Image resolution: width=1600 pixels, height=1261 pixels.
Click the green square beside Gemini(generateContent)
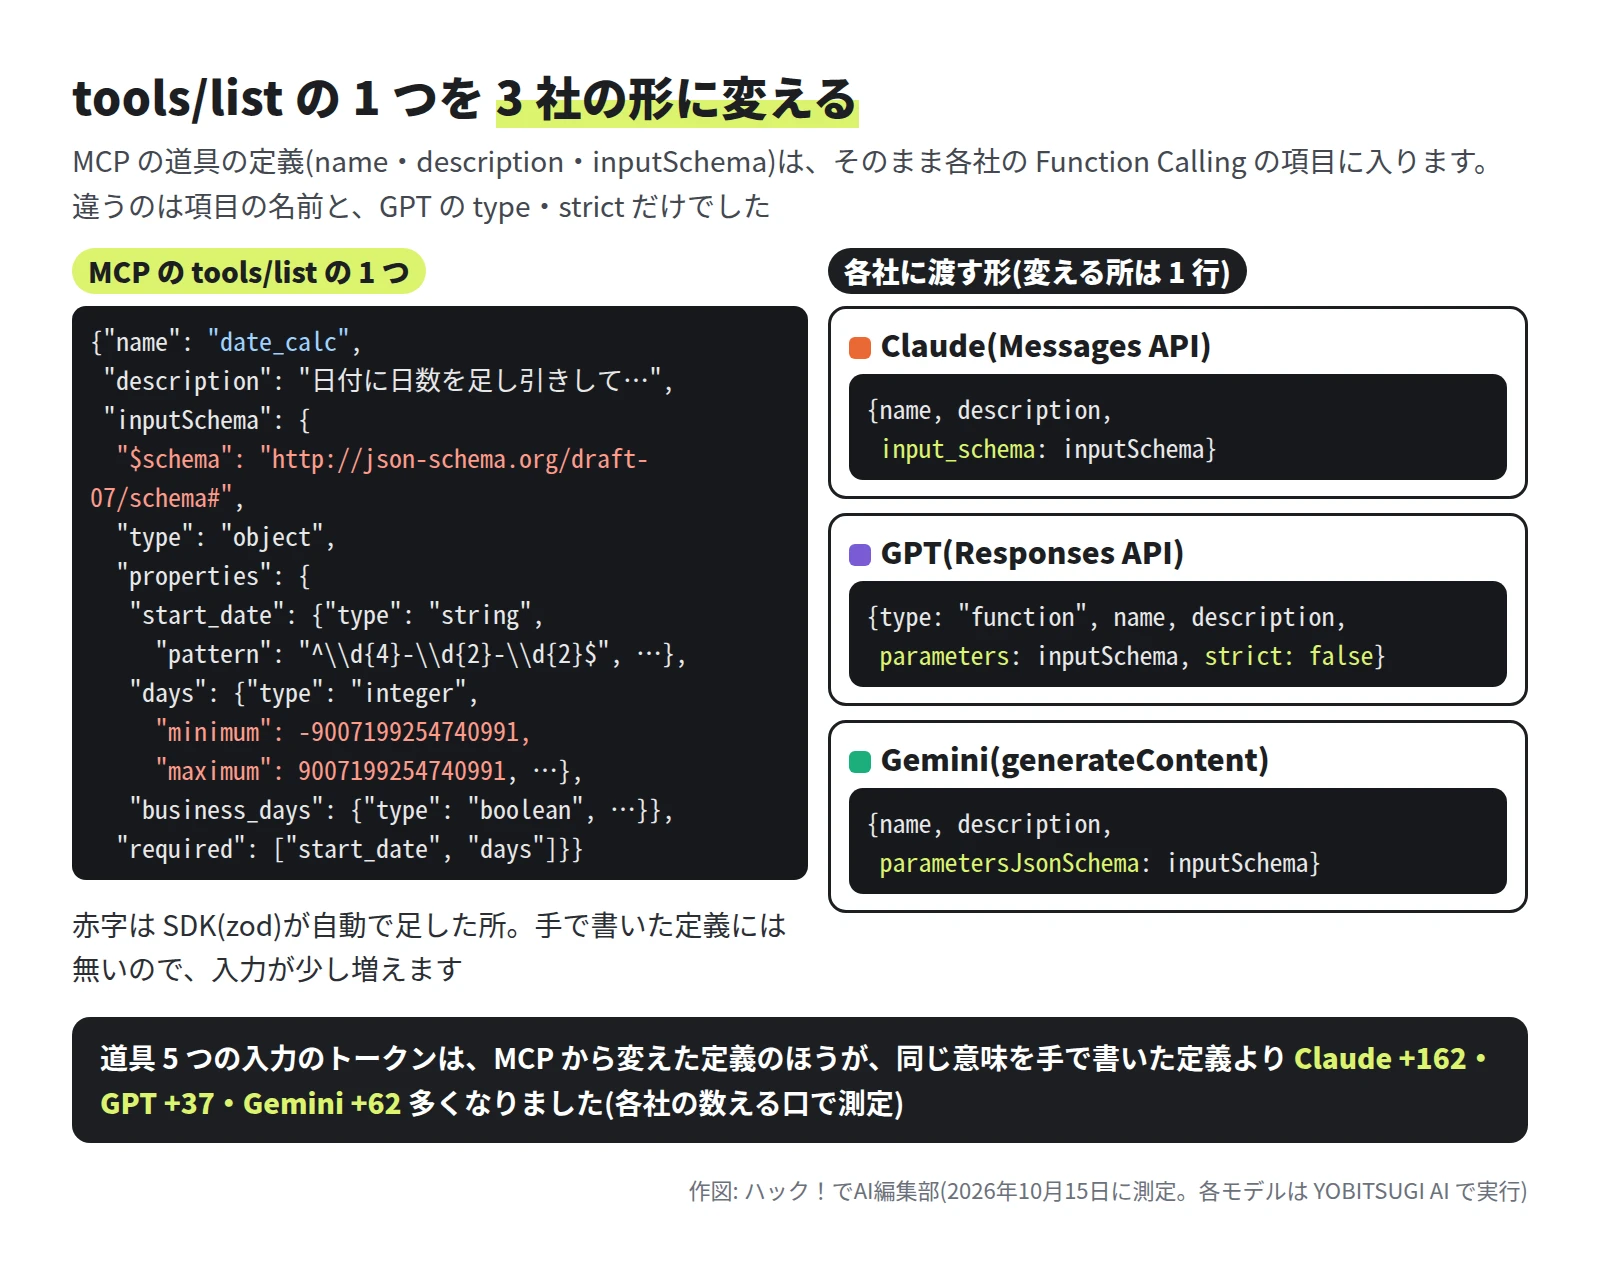[860, 761]
